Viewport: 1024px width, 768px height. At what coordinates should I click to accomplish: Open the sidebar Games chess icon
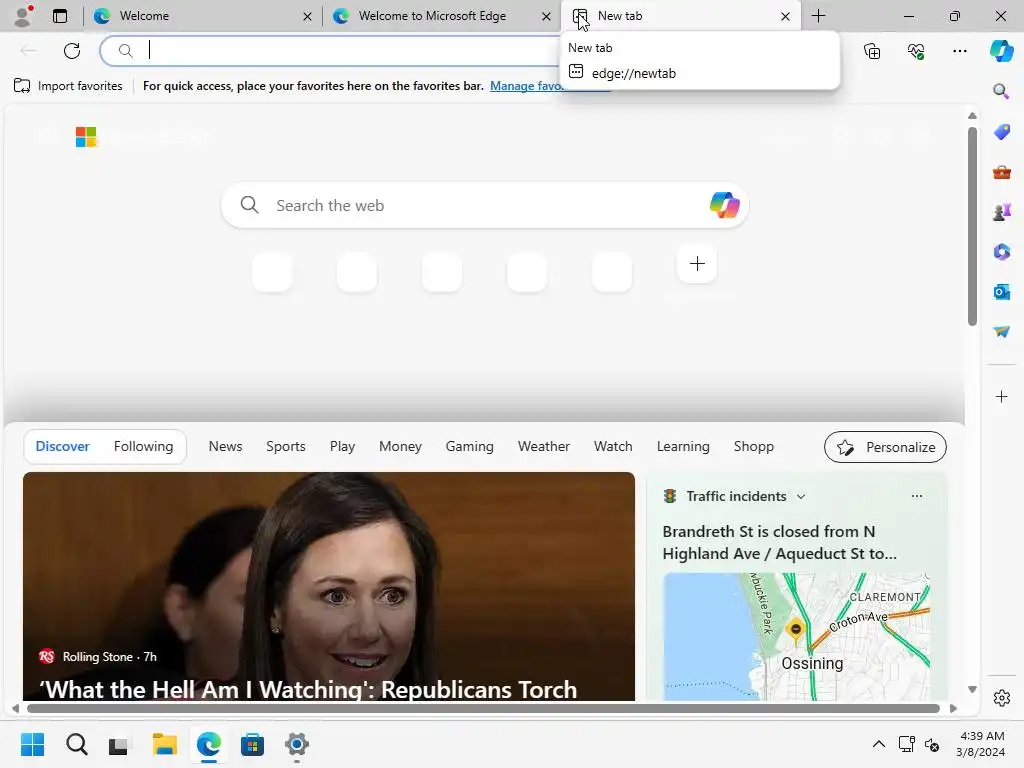click(1001, 212)
